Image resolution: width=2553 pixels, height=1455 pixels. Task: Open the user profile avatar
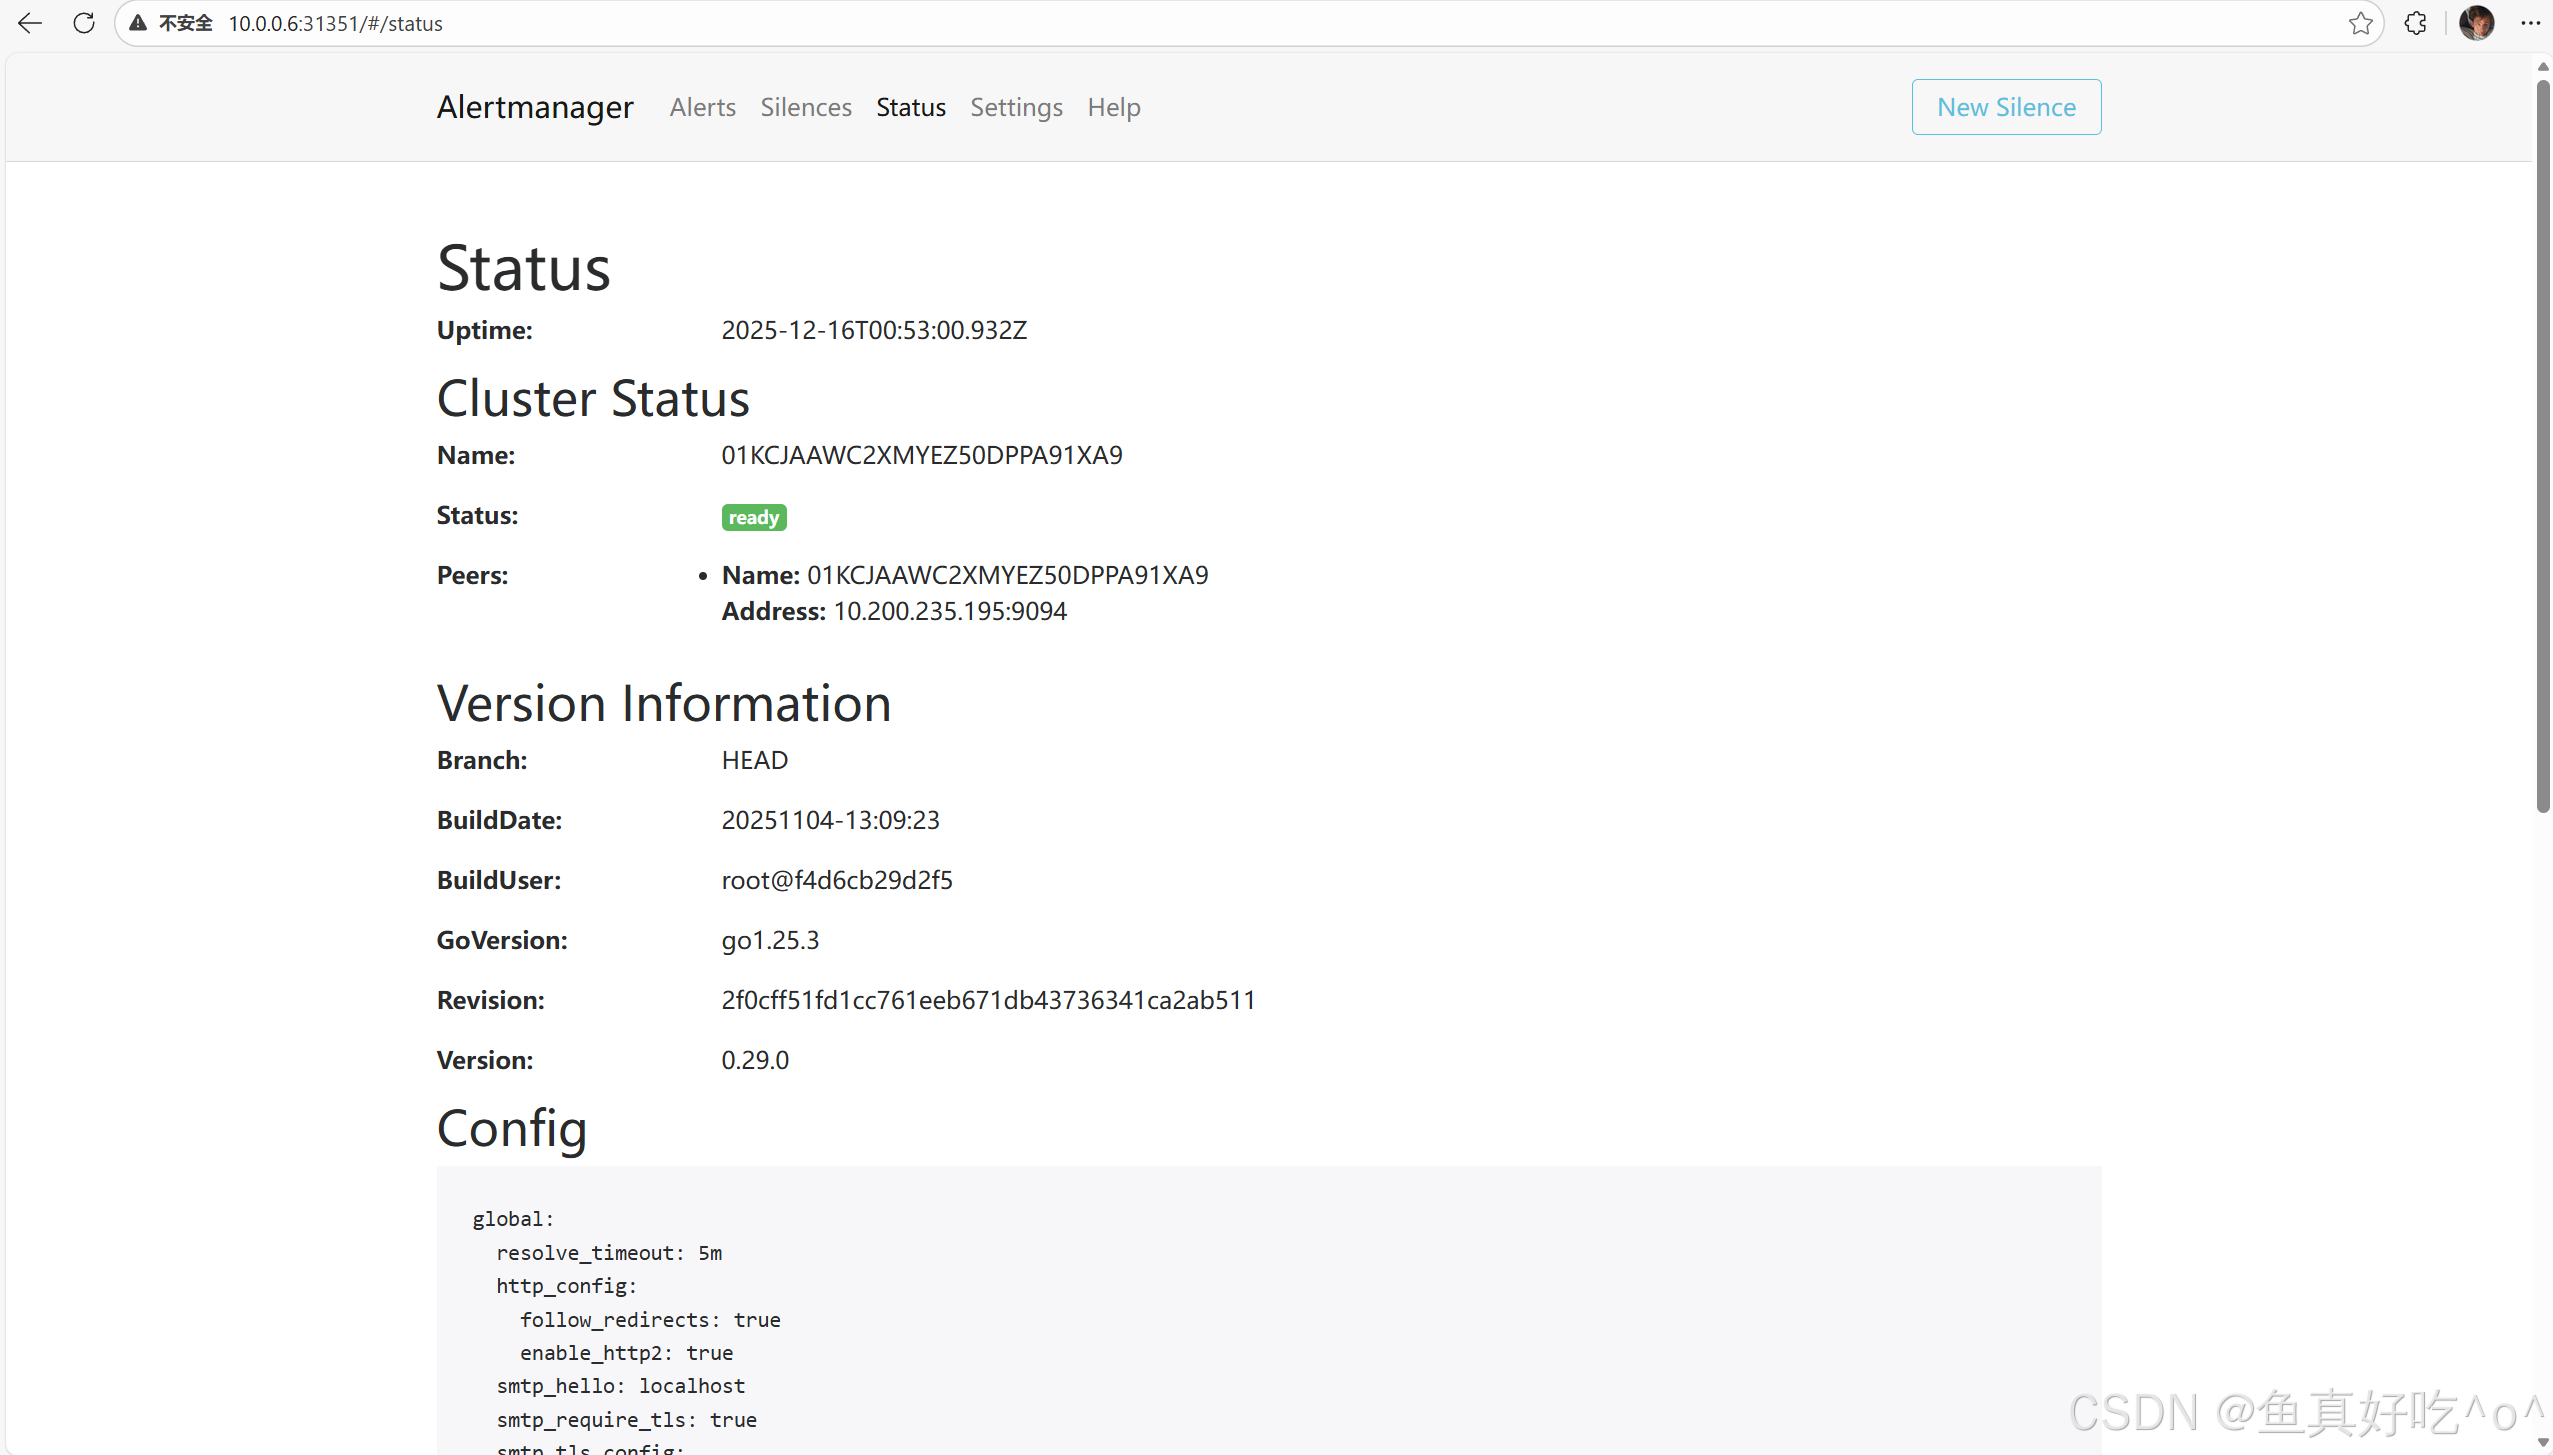(2476, 23)
